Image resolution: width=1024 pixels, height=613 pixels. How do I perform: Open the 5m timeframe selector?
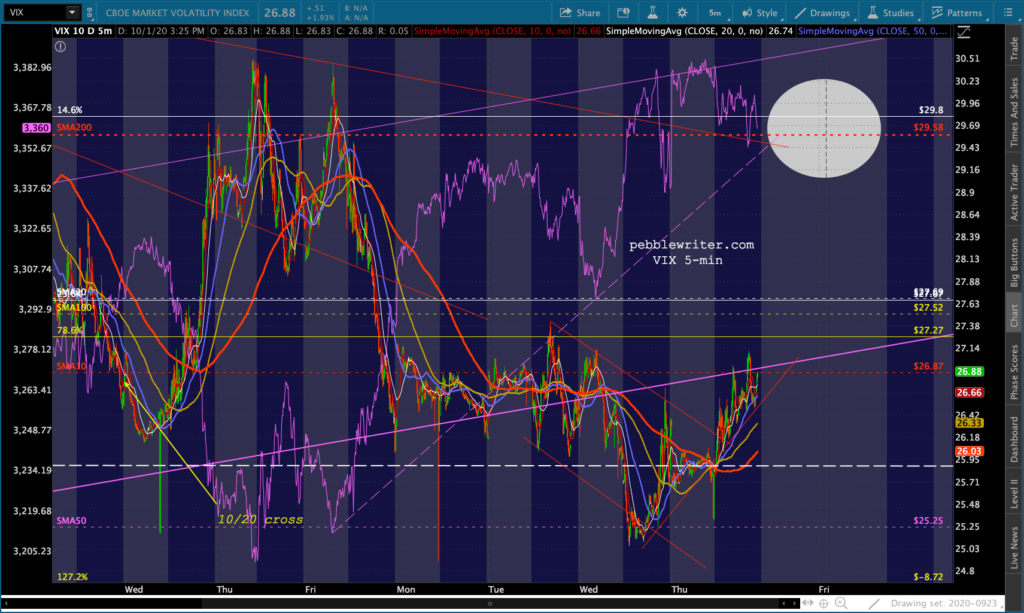pos(715,13)
